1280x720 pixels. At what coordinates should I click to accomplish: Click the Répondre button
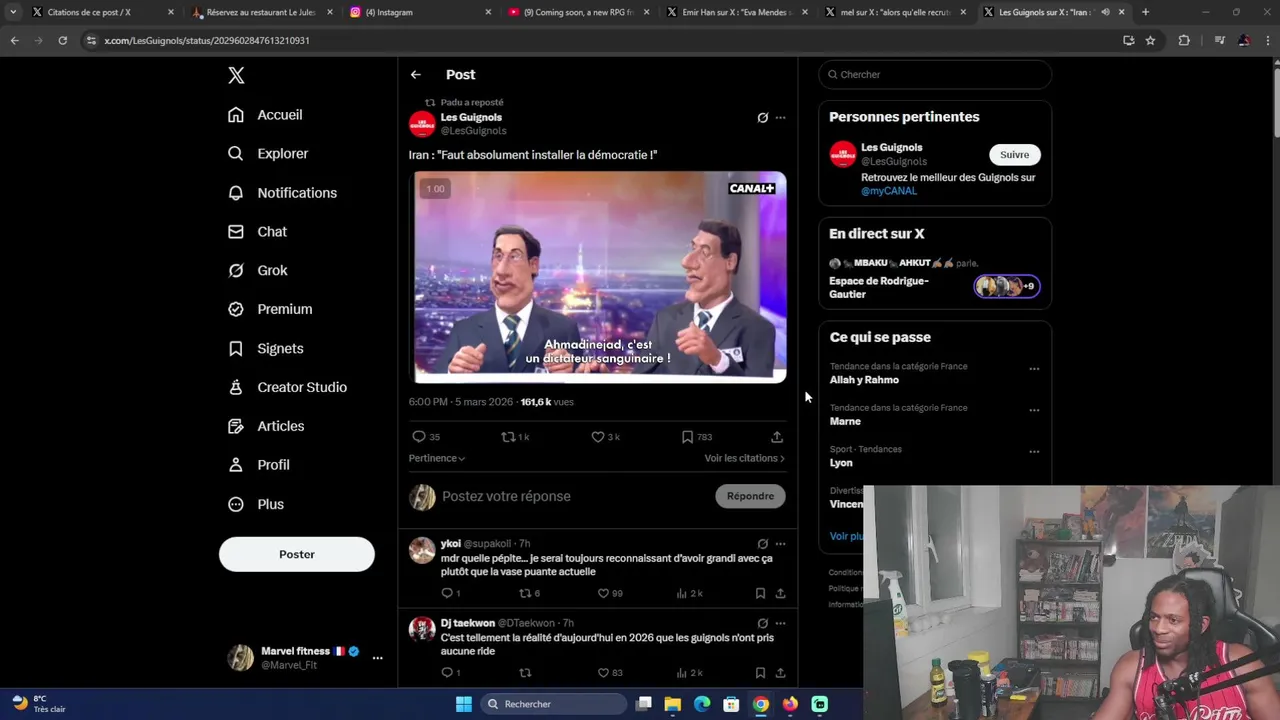pyautogui.click(x=750, y=496)
